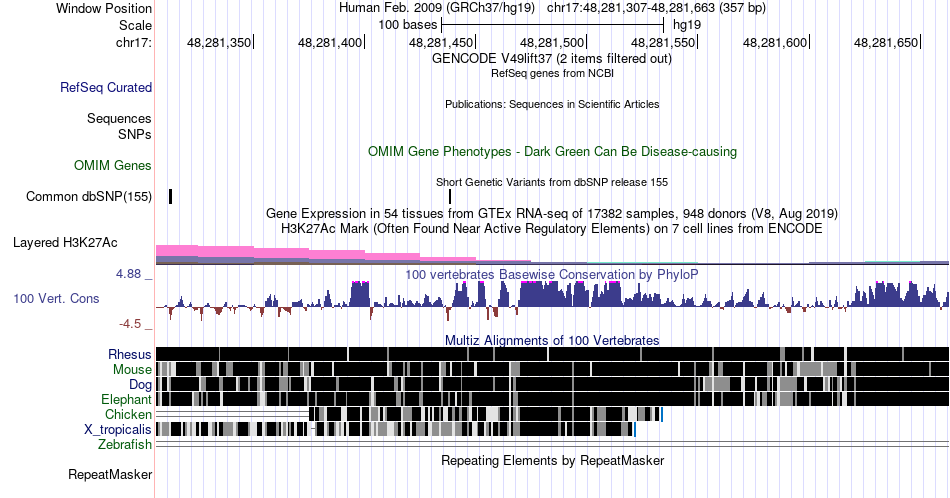950x498 pixels.
Task: Select the Elephant alignment row label
Action: coord(127,399)
